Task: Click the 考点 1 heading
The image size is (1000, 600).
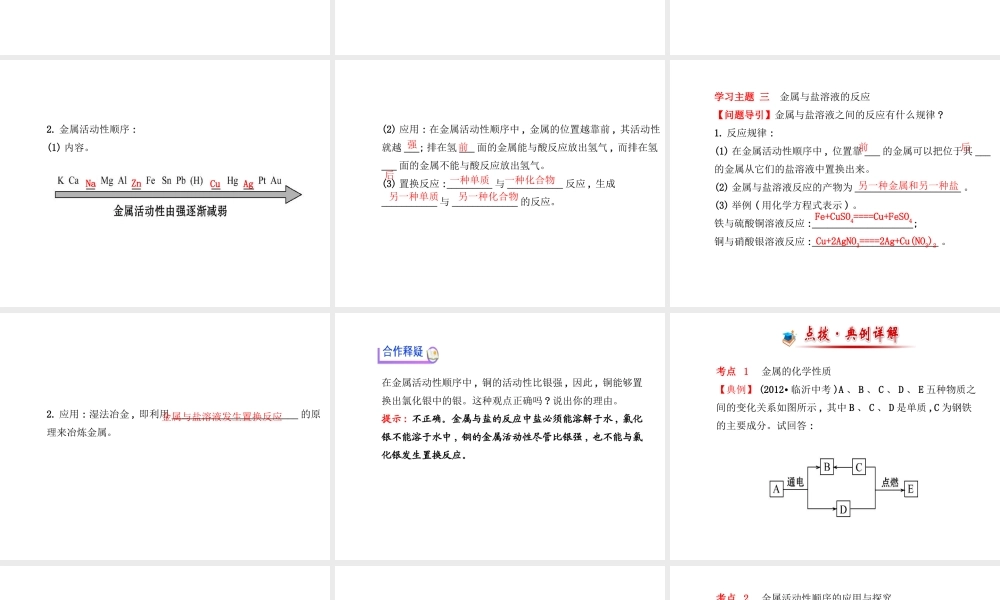Action: pos(732,371)
